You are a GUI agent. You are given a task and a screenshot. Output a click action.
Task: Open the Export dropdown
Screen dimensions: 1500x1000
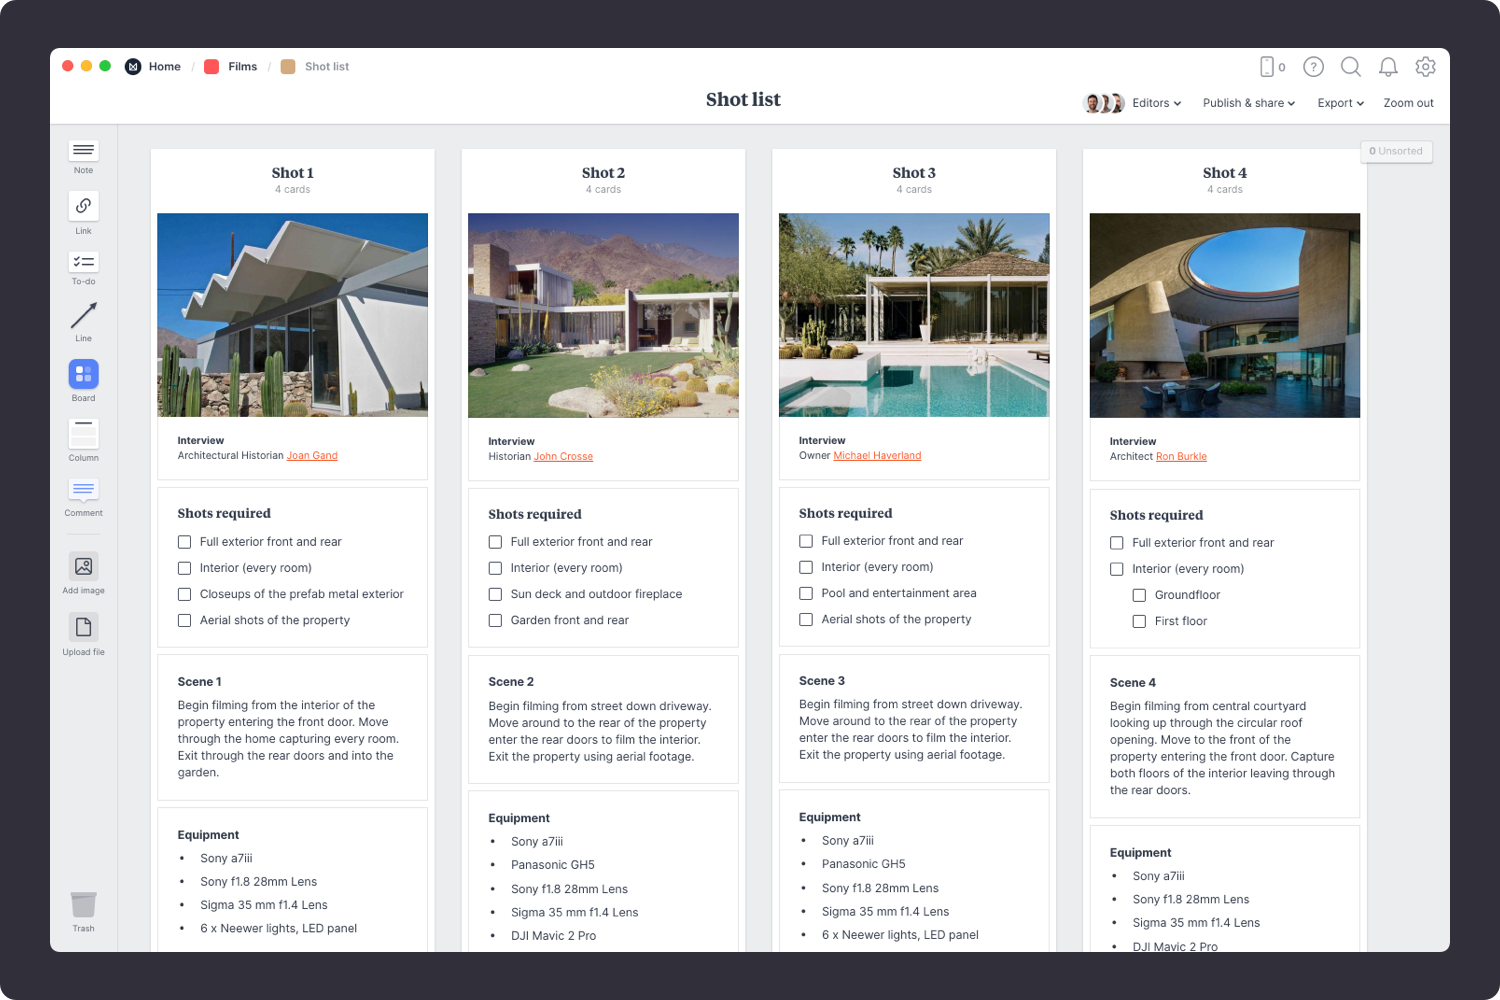(1340, 103)
